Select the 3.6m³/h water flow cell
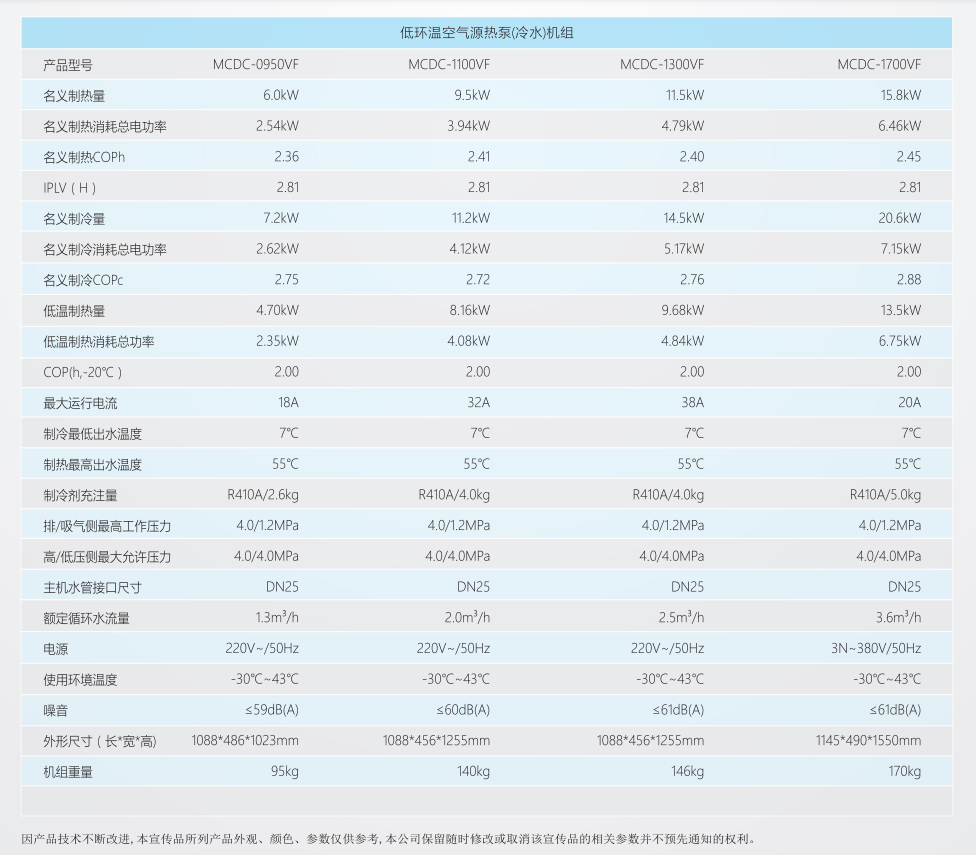The width and height of the screenshot is (976, 855). (898, 618)
